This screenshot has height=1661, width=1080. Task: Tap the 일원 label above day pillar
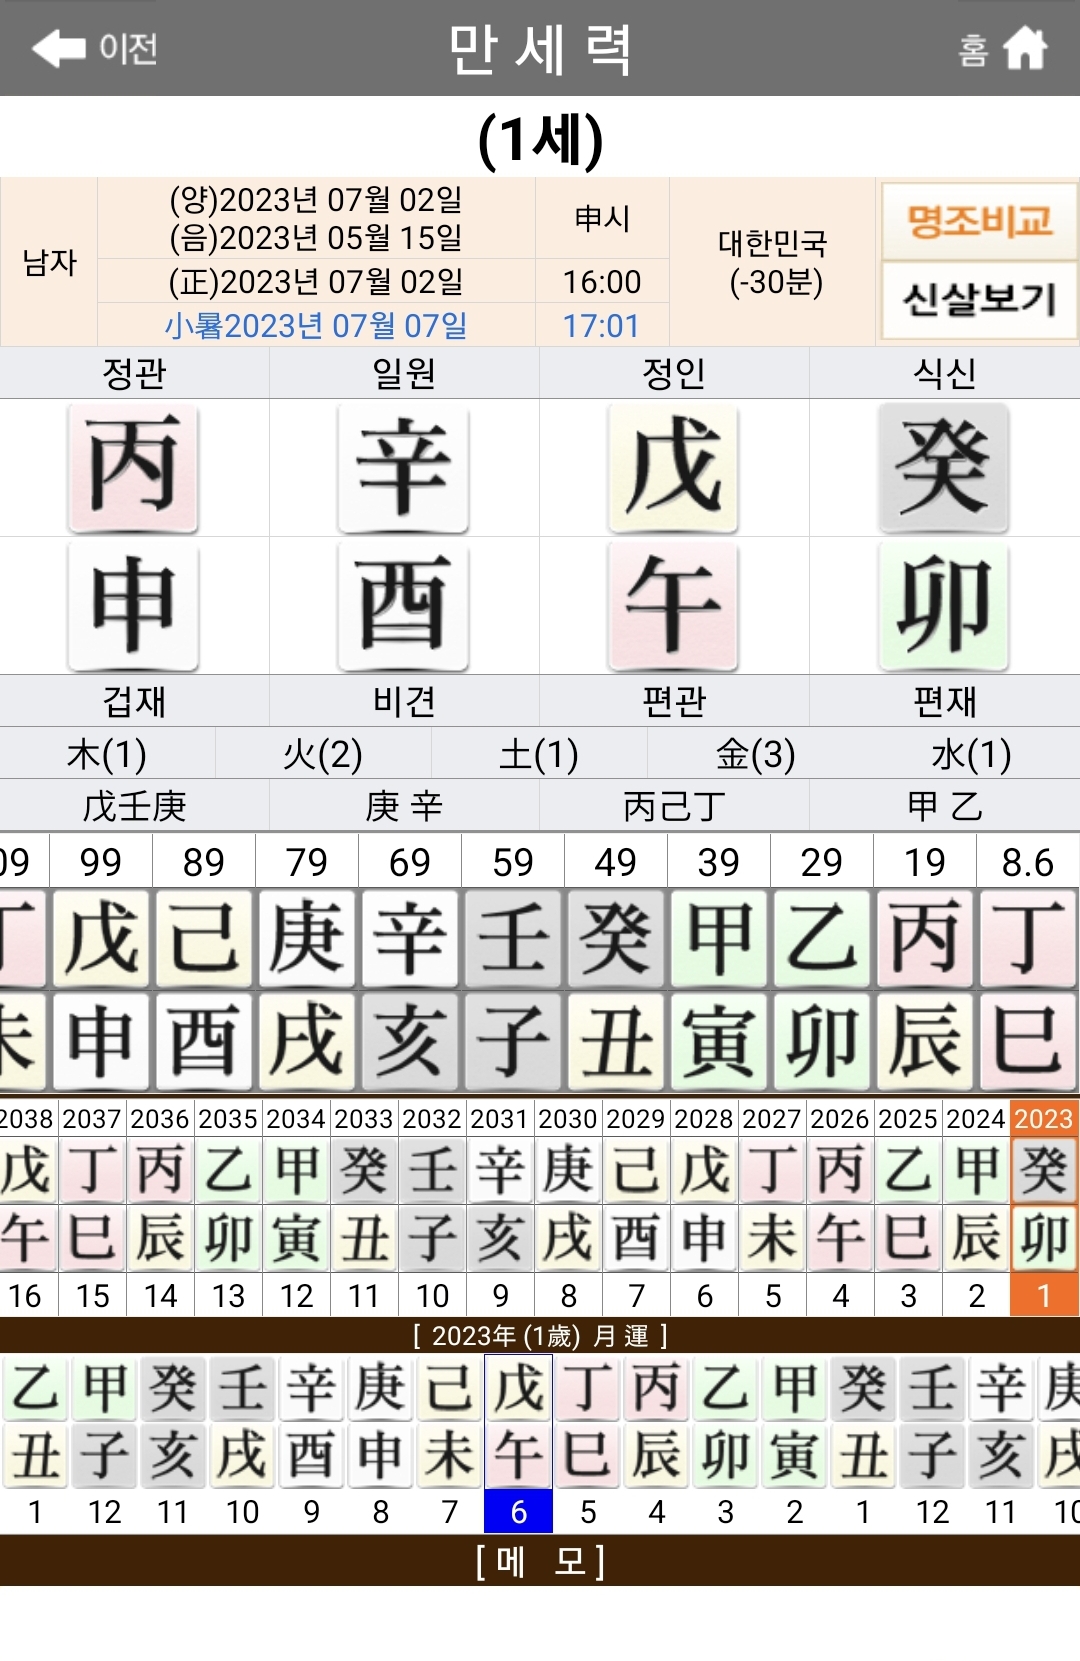pyautogui.click(x=404, y=373)
